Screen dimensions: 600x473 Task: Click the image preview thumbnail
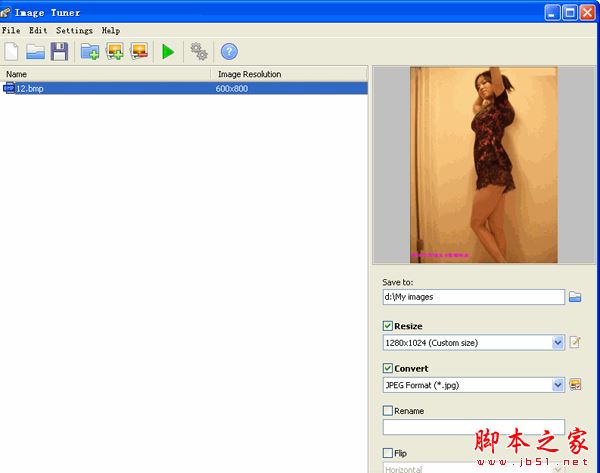[484, 165]
